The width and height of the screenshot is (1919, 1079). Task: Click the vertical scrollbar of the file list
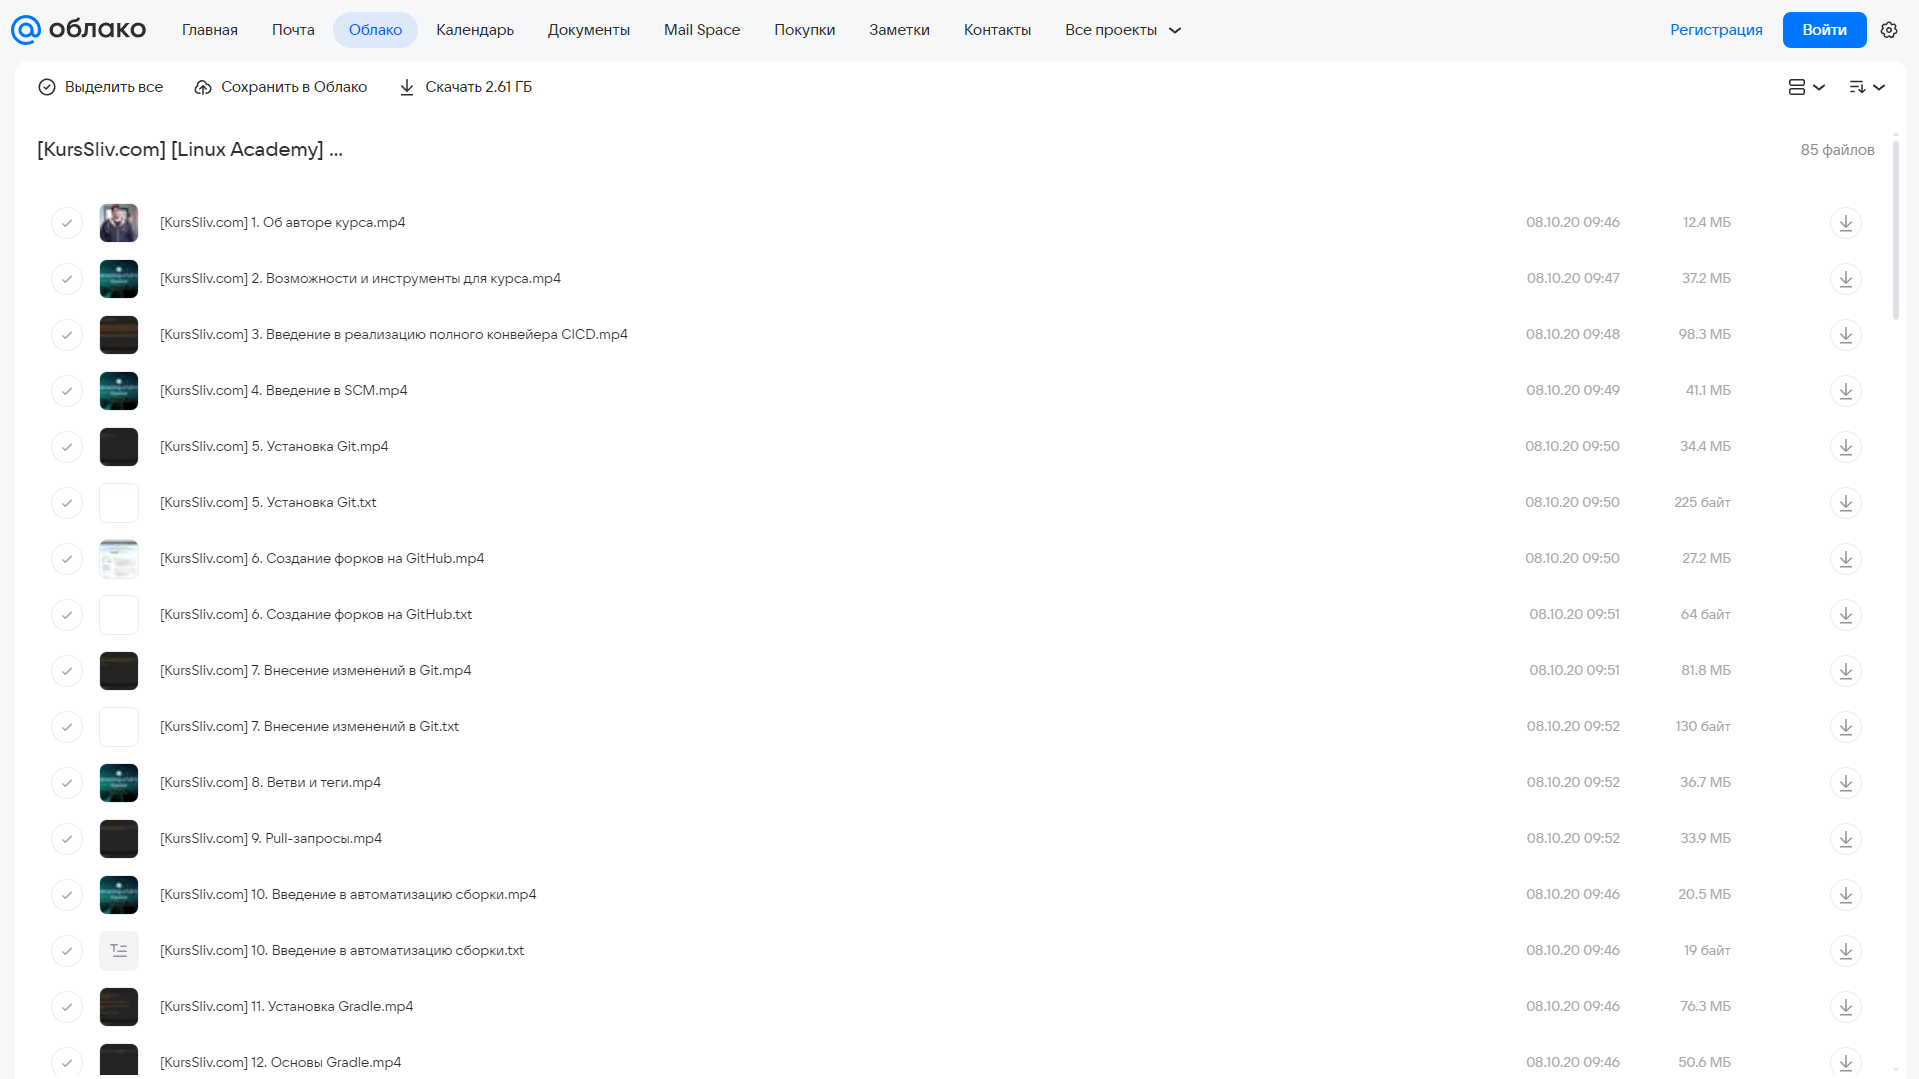[1895, 230]
